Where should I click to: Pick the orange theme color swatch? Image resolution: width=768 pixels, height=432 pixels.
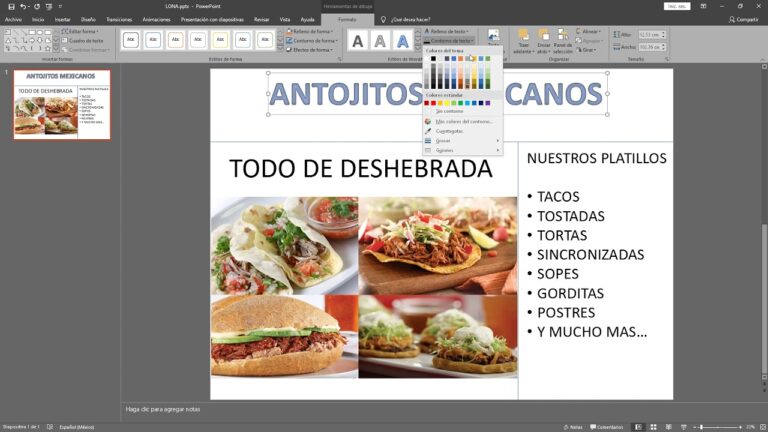click(x=460, y=58)
